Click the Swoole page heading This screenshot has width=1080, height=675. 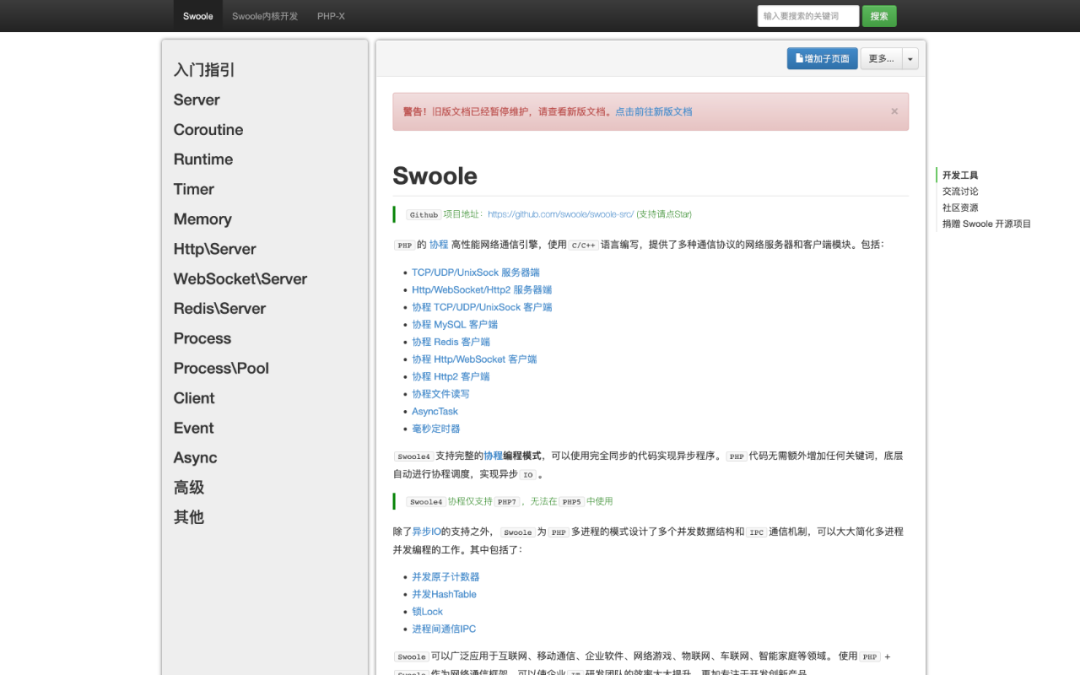[x=435, y=176]
